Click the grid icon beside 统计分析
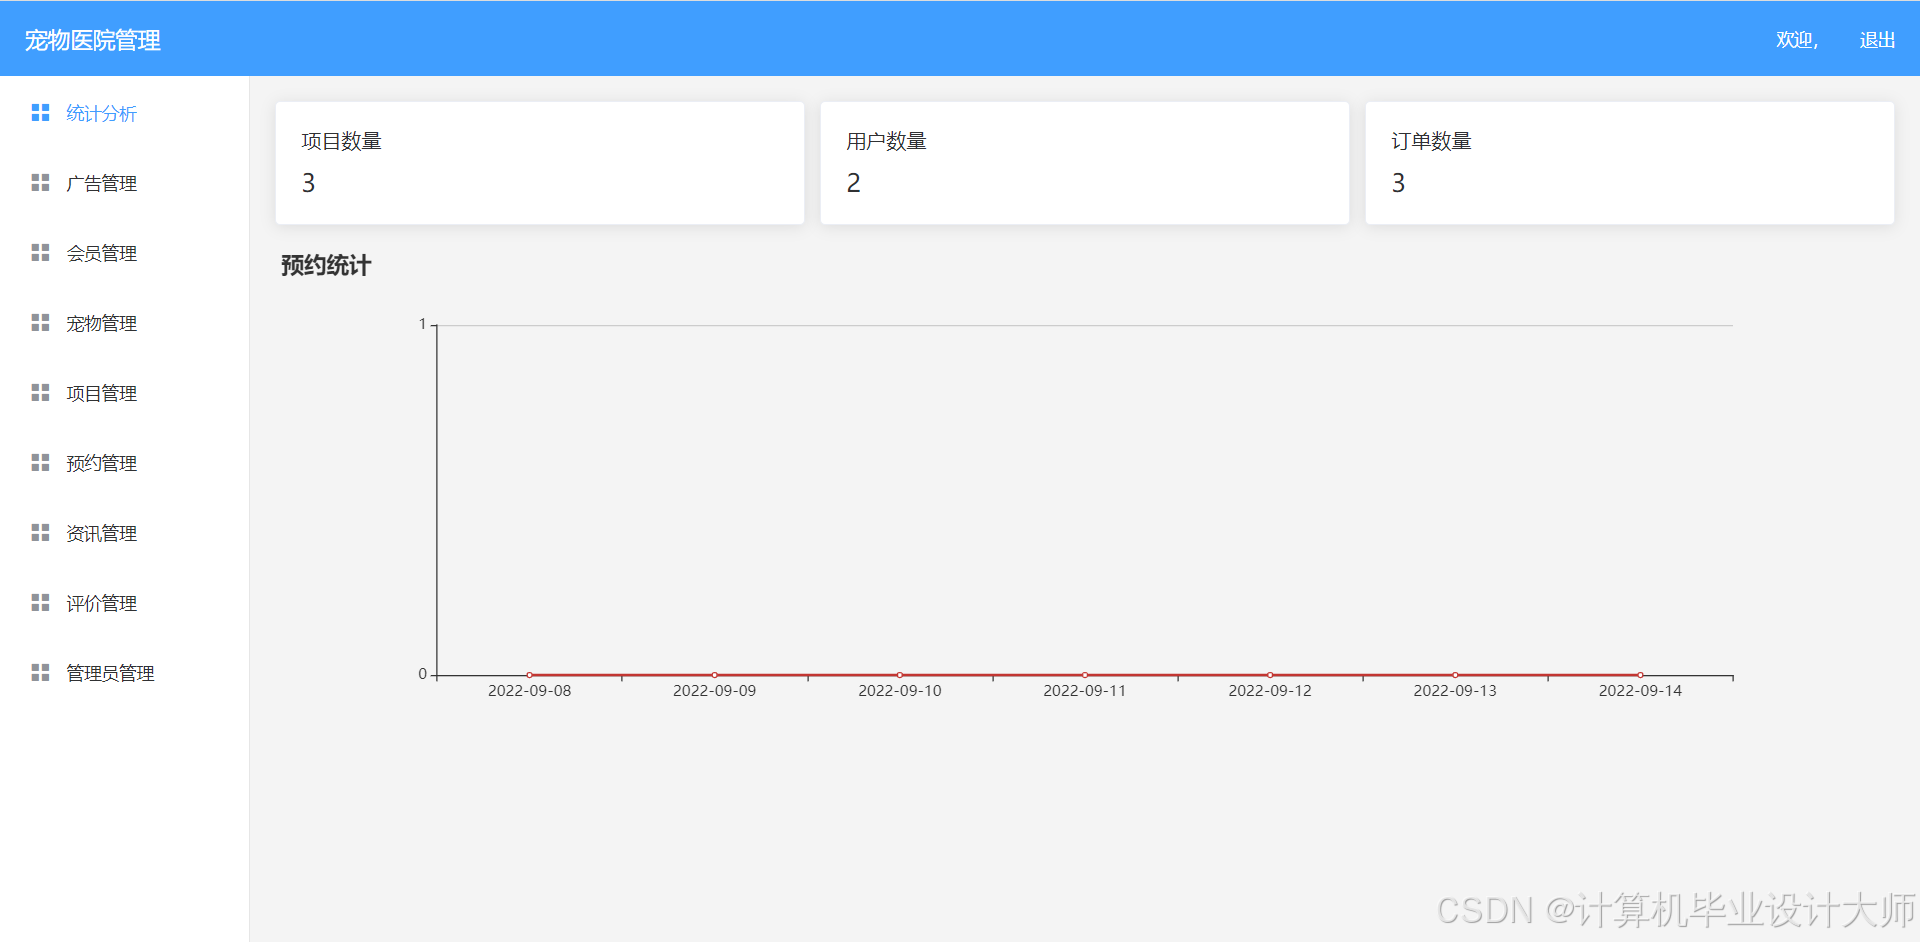 [x=40, y=113]
